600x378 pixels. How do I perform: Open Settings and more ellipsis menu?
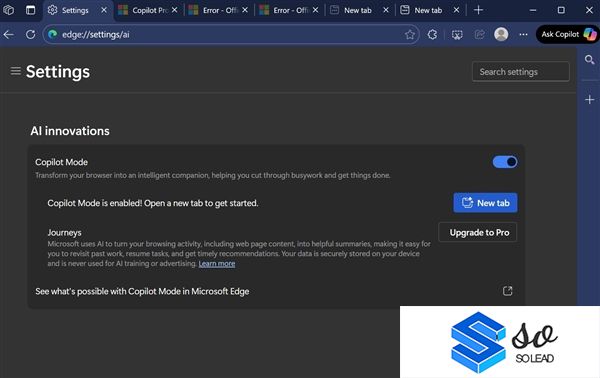point(523,34)
